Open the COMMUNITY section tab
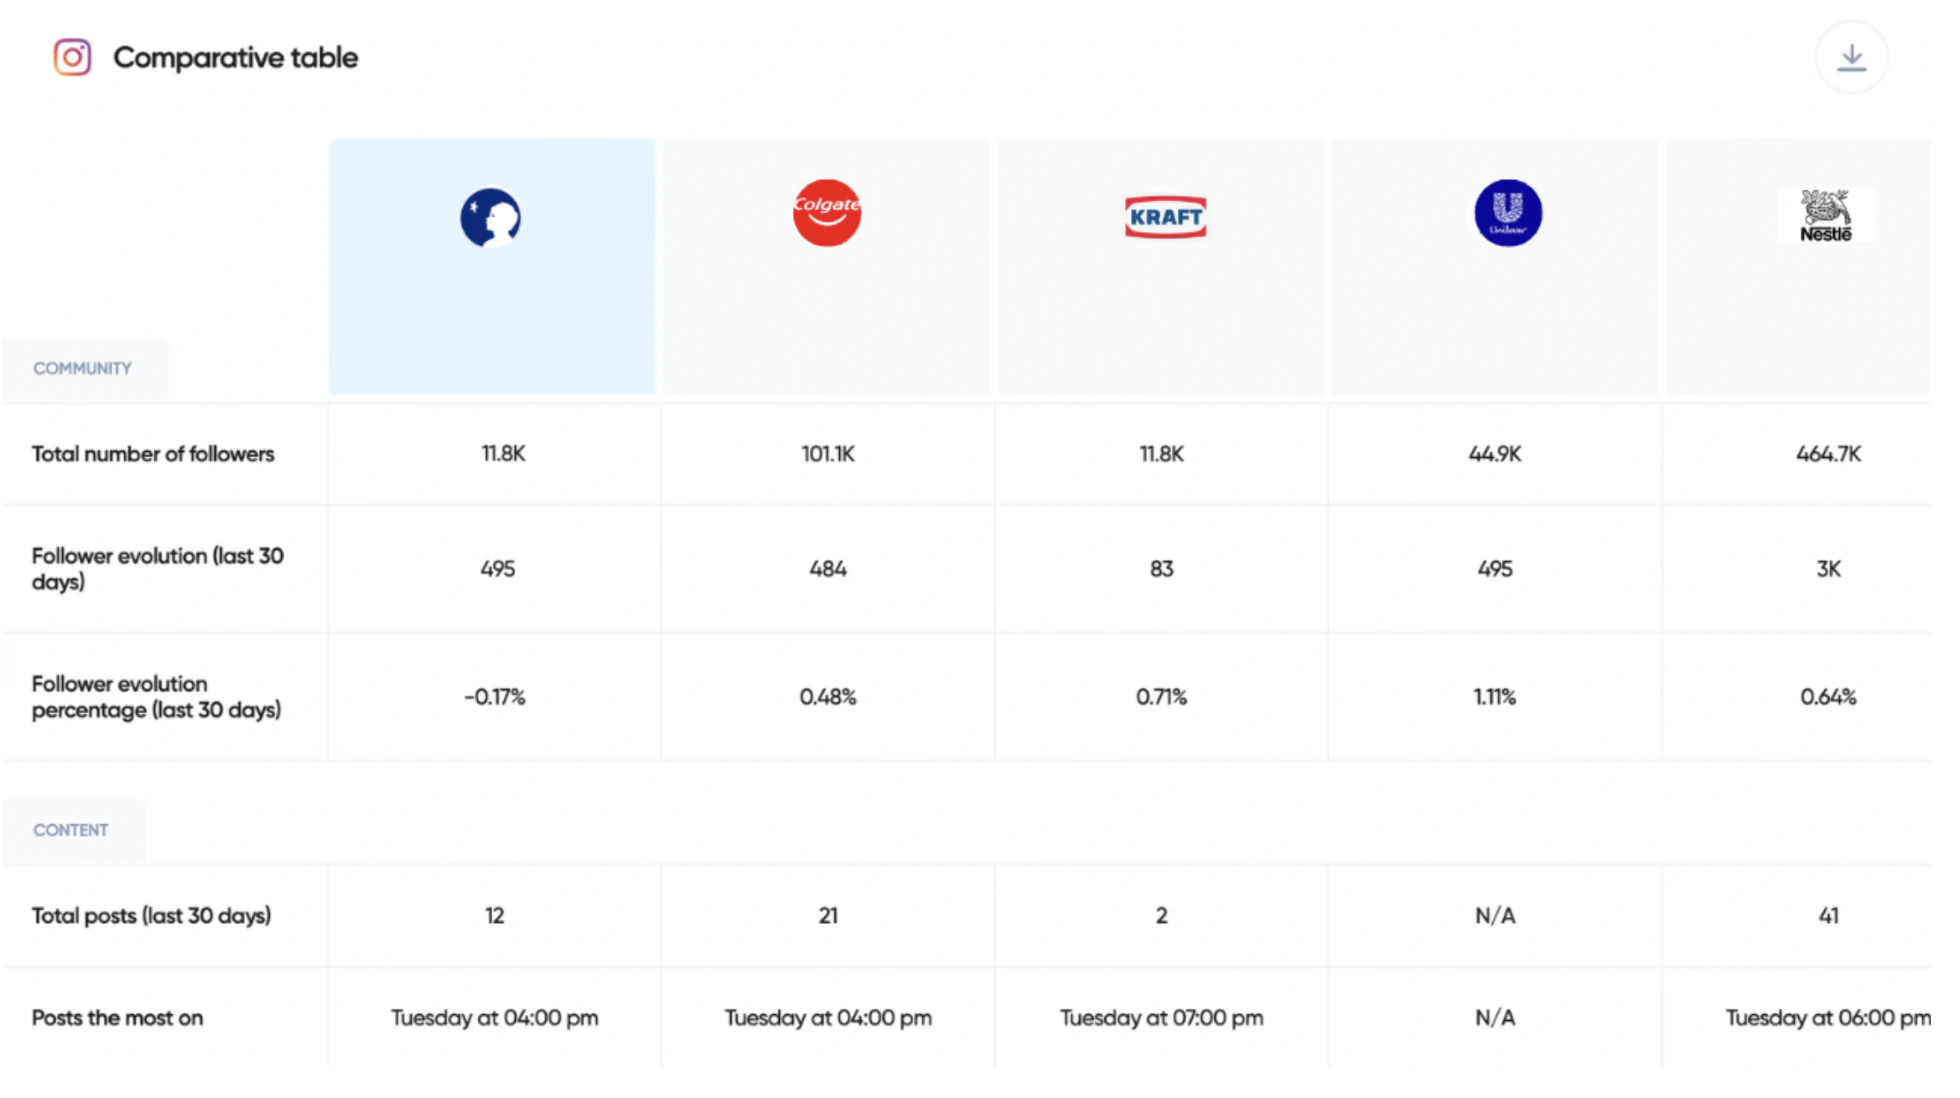 tap(83, 368)
